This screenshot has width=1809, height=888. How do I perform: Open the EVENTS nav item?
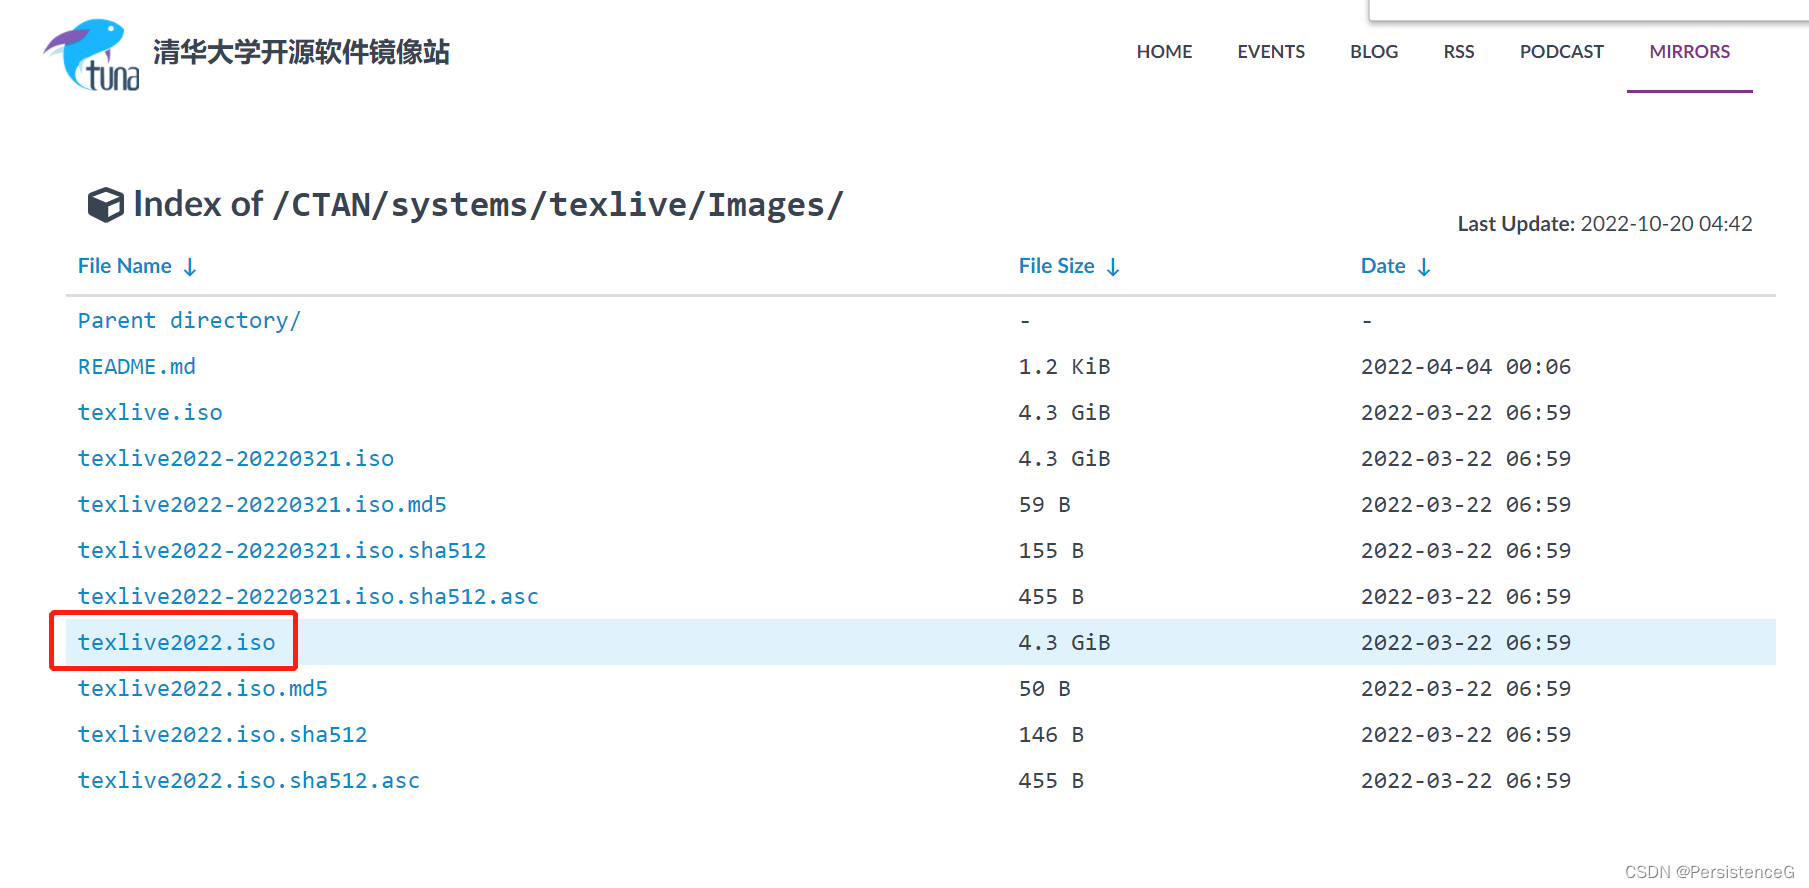(x=1271, y=52)
